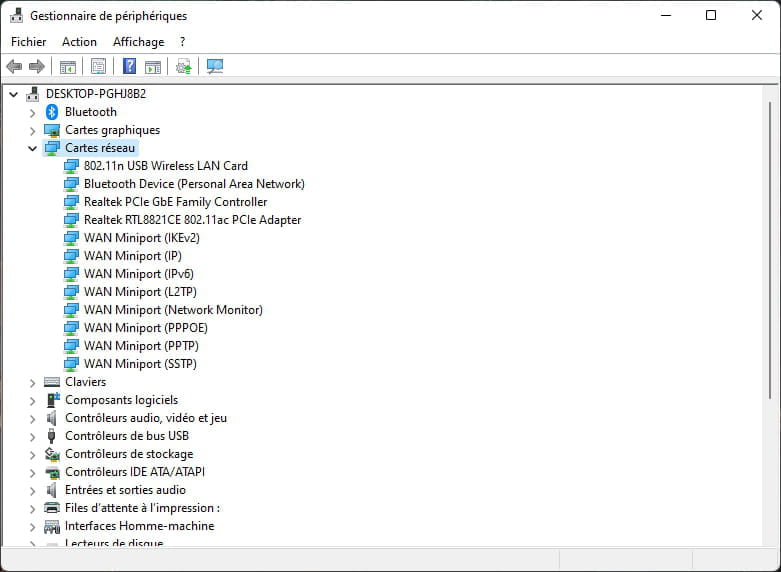This screenshot has height=572, width=781.
Task: Click the Back arrow toolbar icon
Action: (x=14, y=66)
